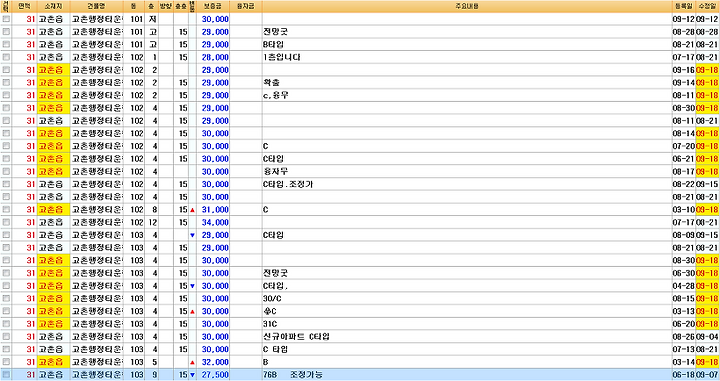Check the box of the row registered 09-16
Image resolution: width=720 pixels, height=381 pixels.
6,70
